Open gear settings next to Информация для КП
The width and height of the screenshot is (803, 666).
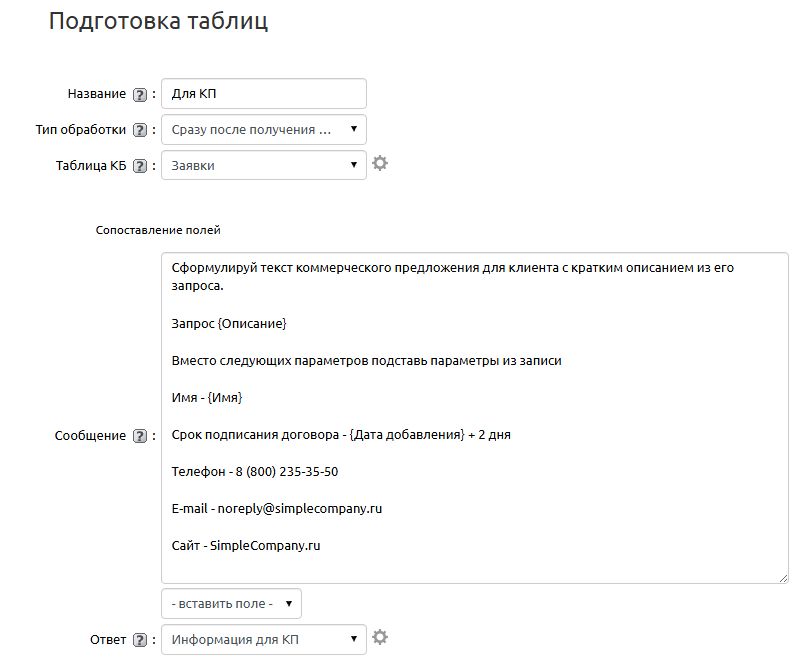pos(380,637)
